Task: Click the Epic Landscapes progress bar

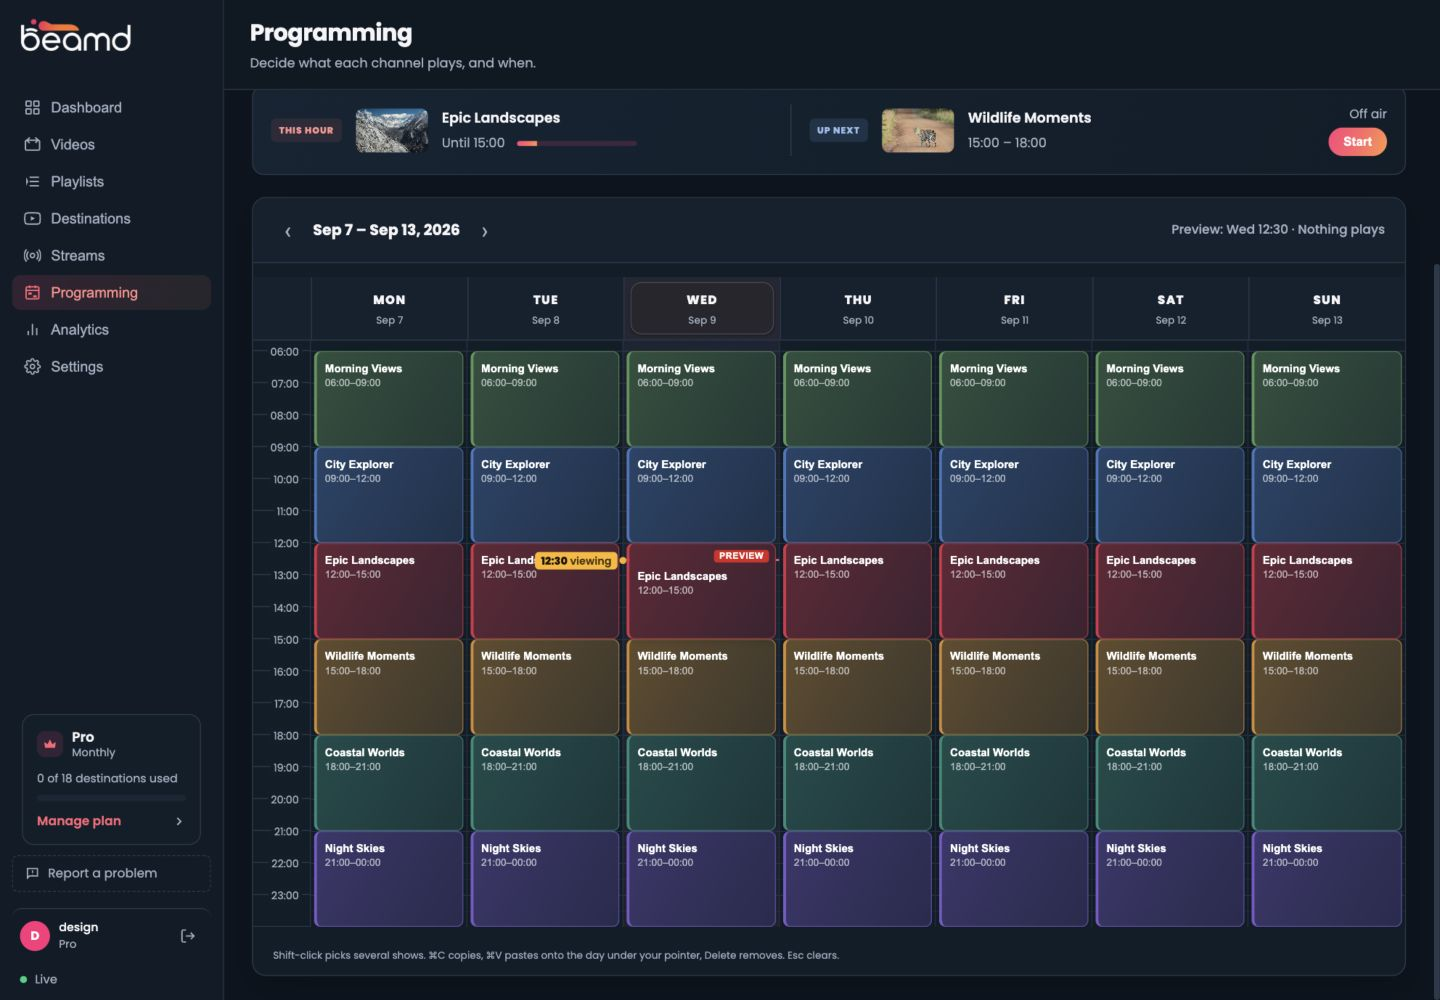Action: point(577,143)
